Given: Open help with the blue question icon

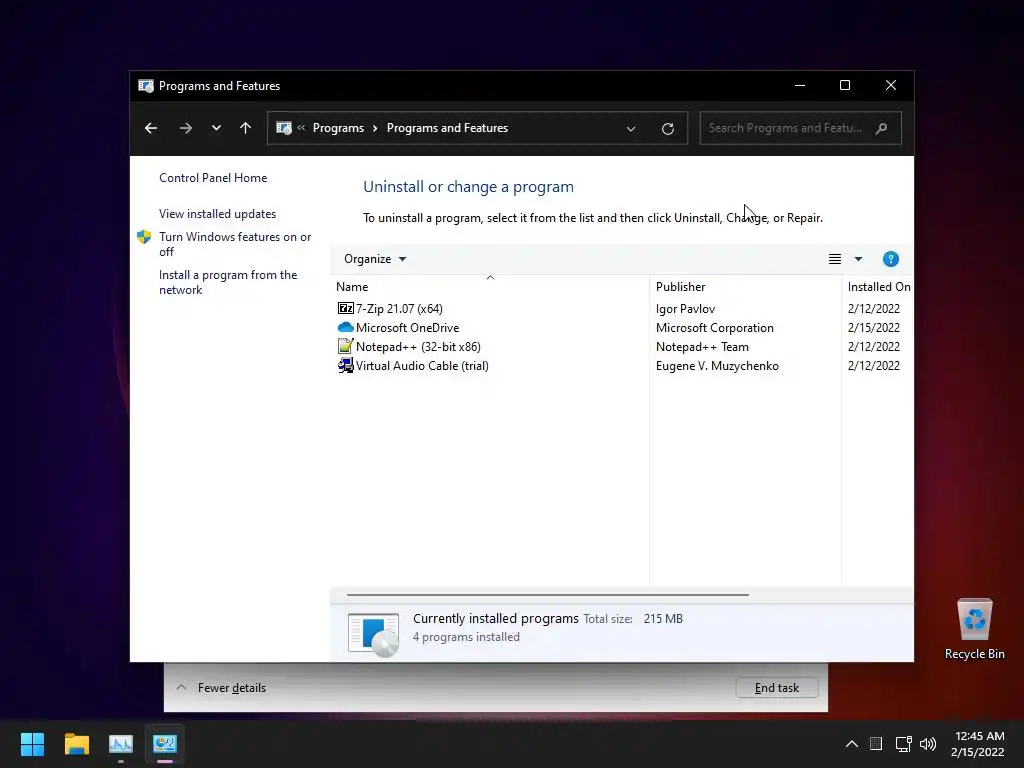Looking at the screenshot, I should coord(890,259).
